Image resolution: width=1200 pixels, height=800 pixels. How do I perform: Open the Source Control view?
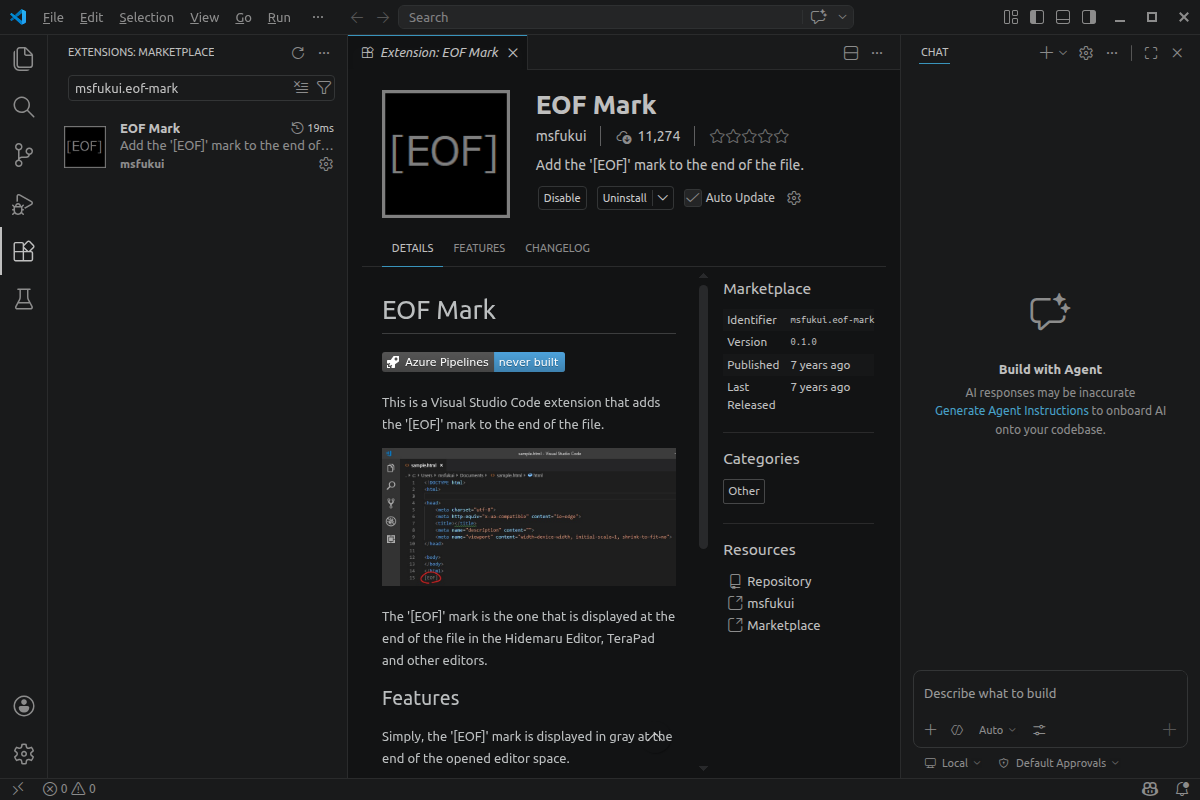[24, 155]
